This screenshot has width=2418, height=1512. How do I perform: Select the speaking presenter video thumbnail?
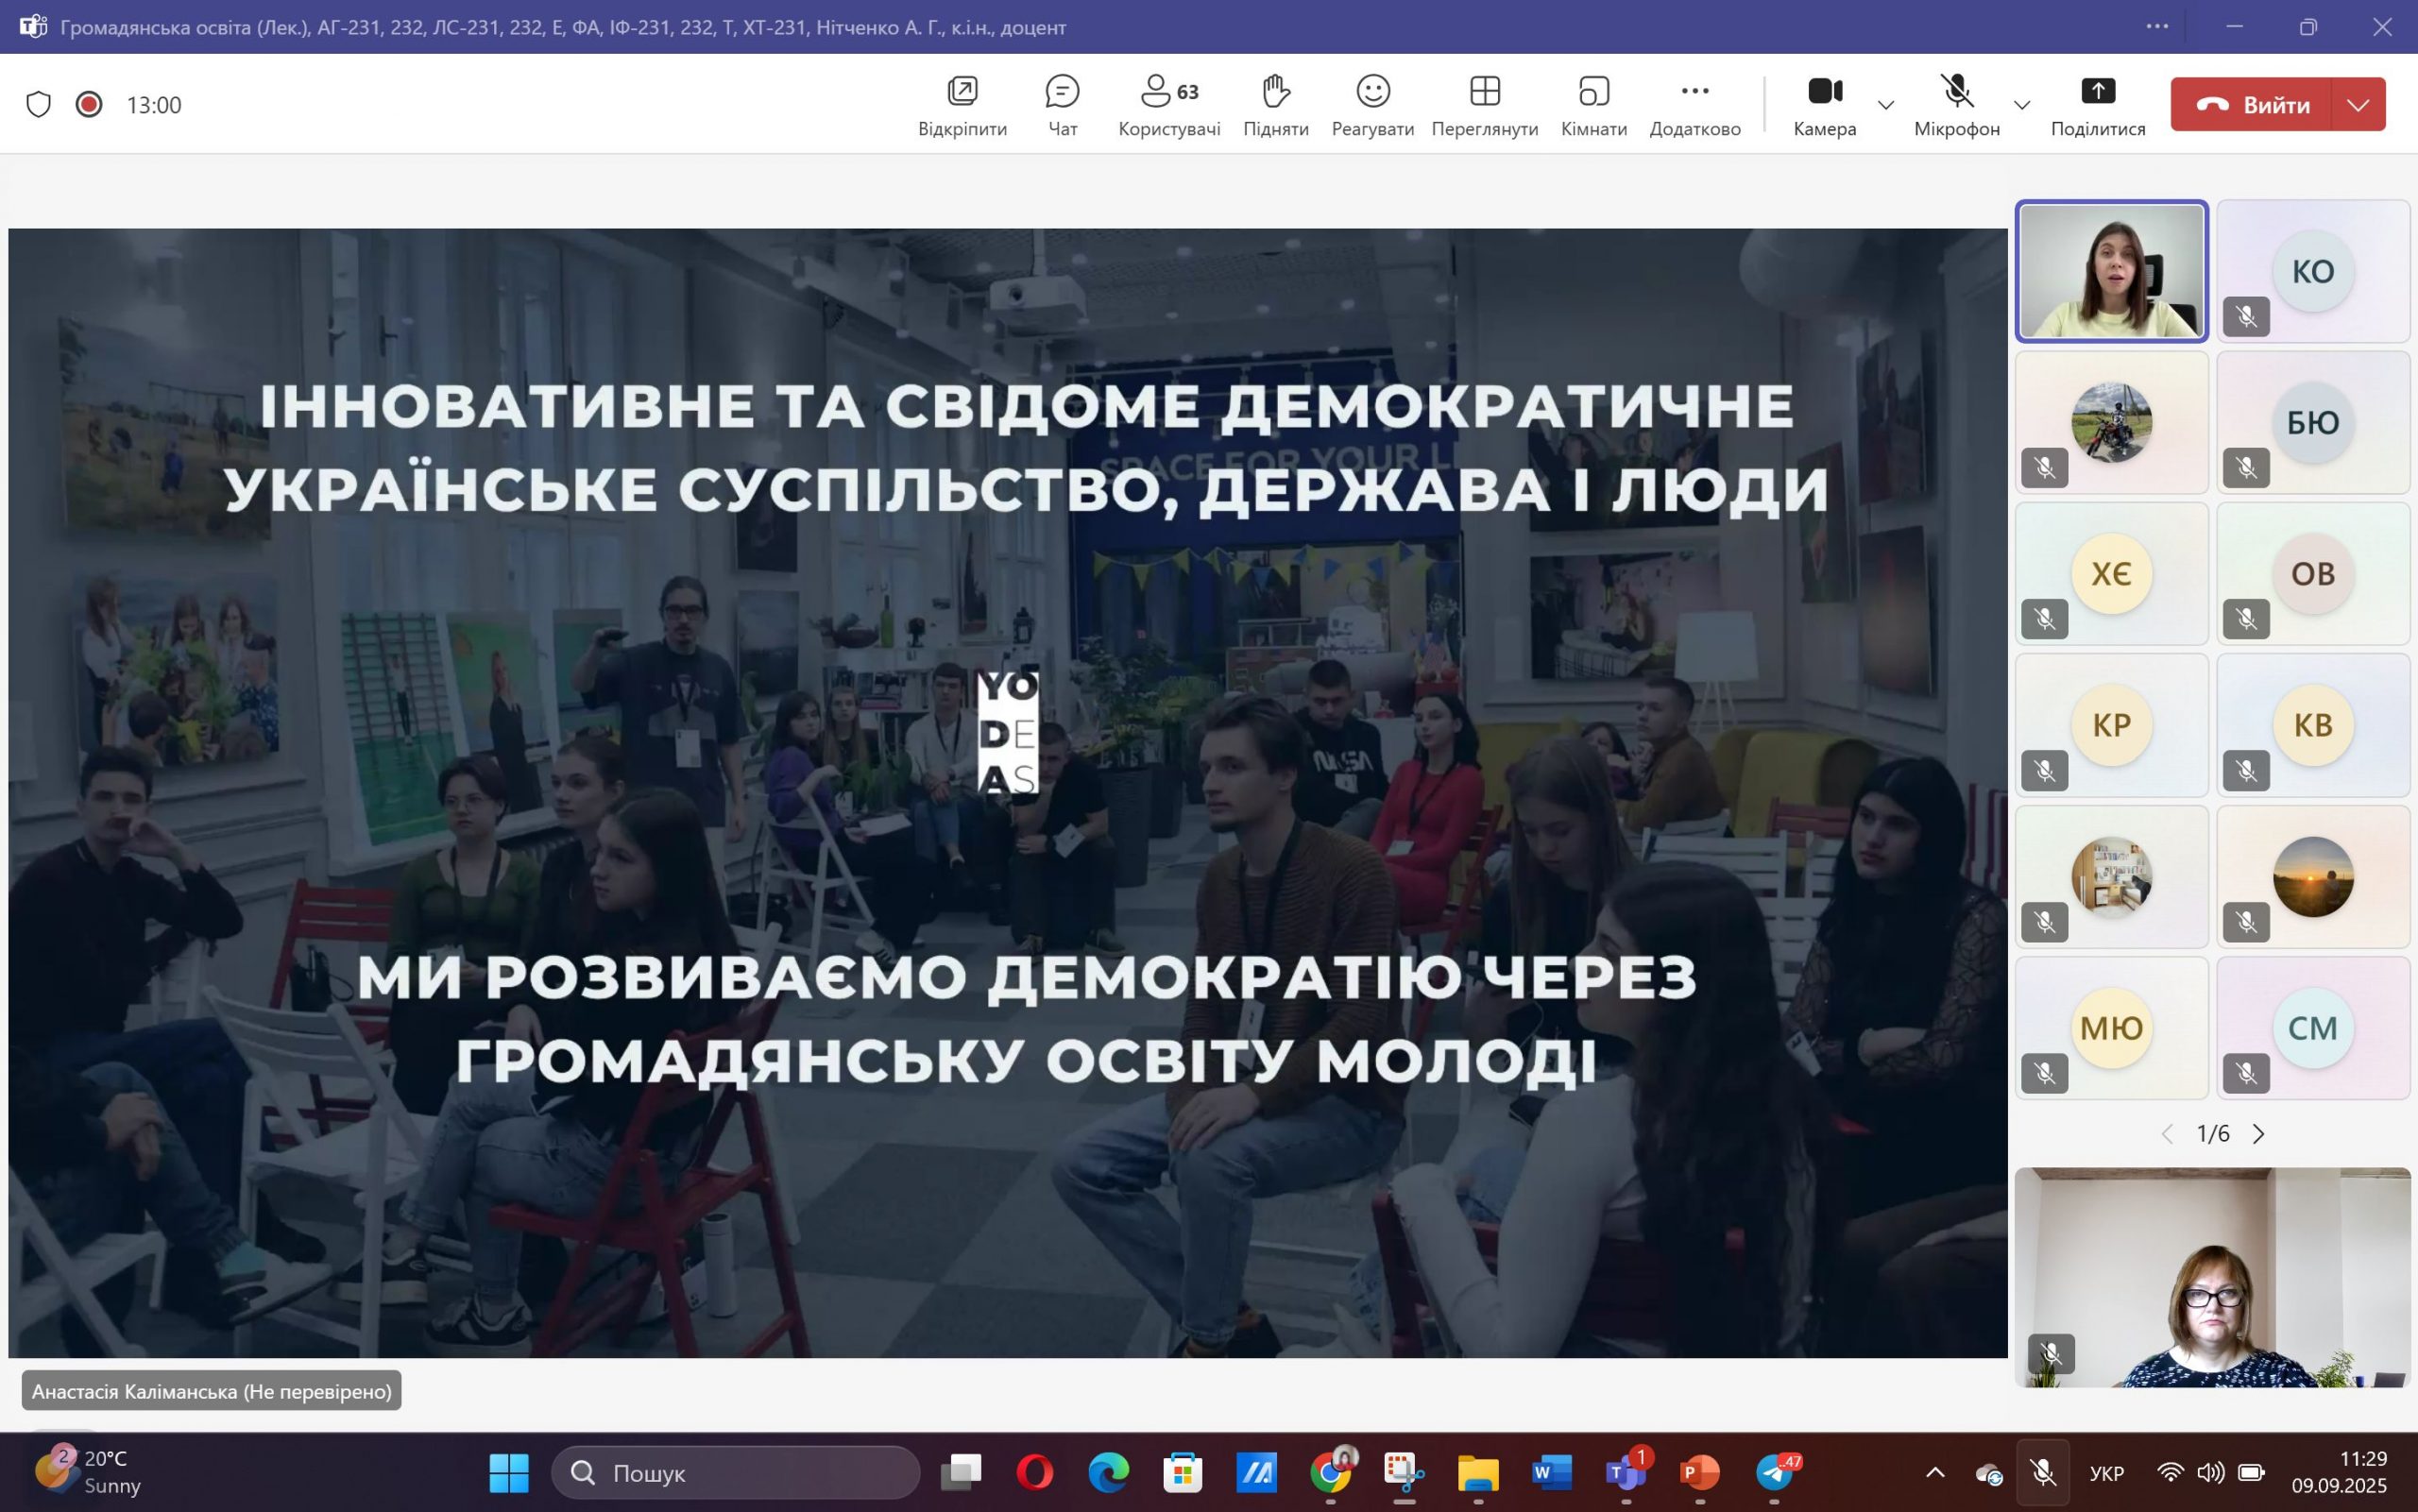(x=2111, y=272)
